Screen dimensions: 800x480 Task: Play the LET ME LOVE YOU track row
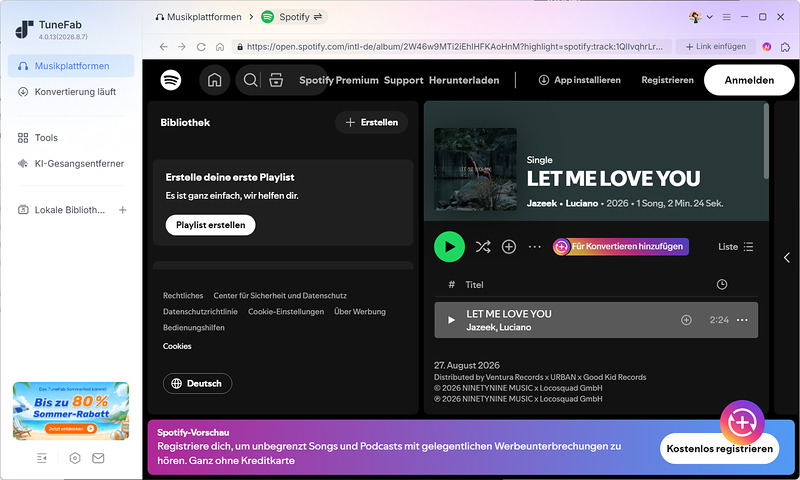pos(451,320)
